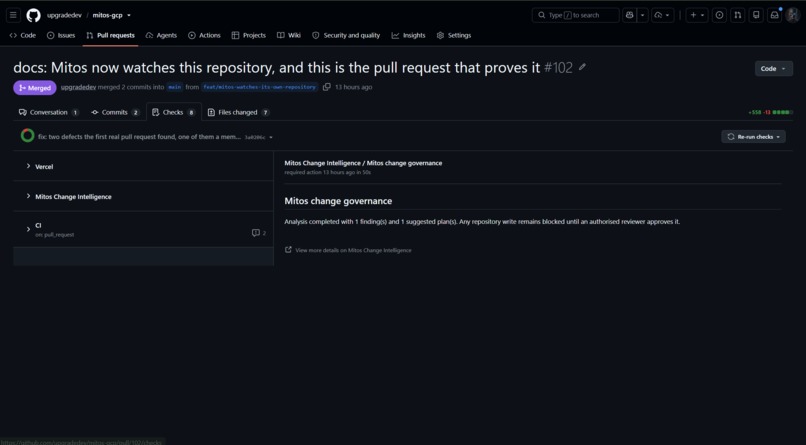Select the Checks tab
Screen dimensions: 806x445
click(x=174, y=112)
